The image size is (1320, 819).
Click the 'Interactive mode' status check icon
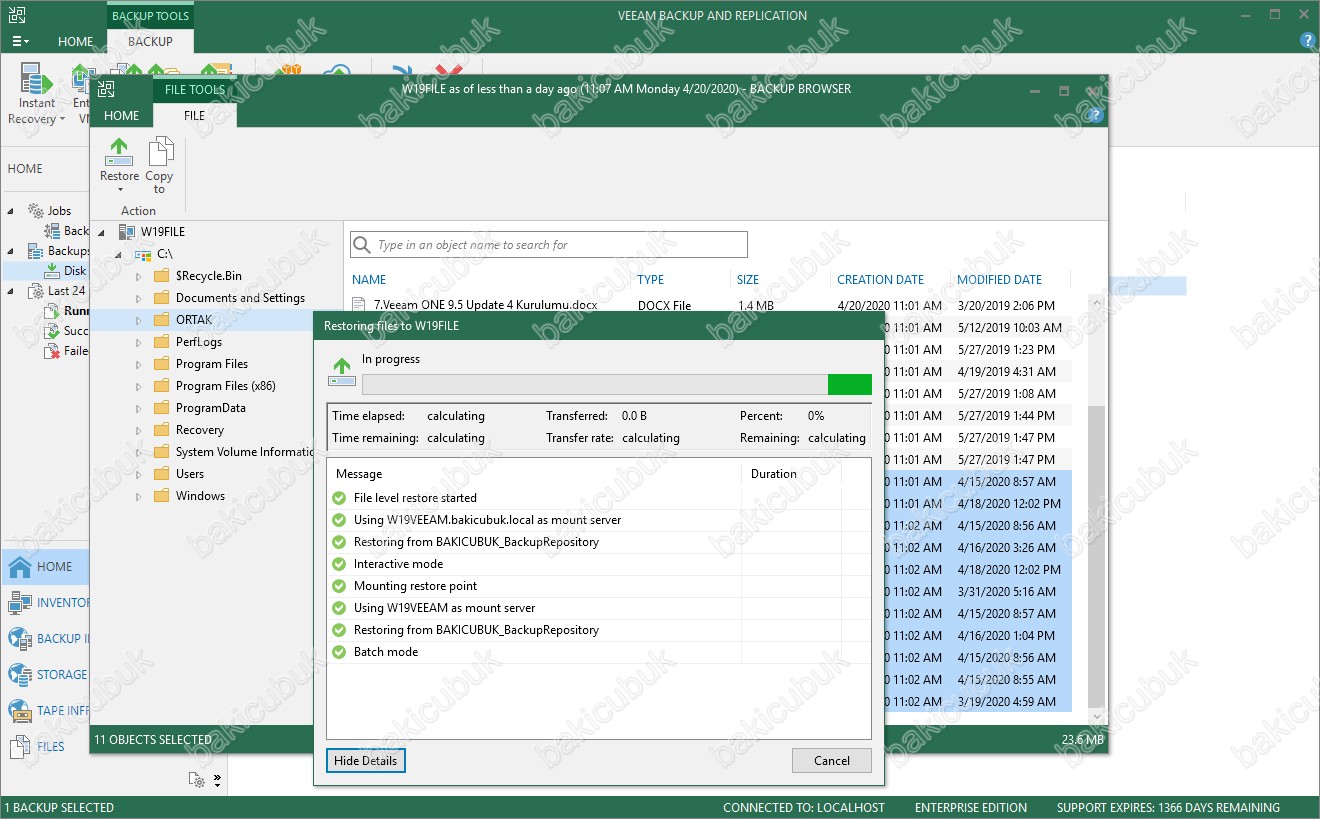(x=340, y=564)
